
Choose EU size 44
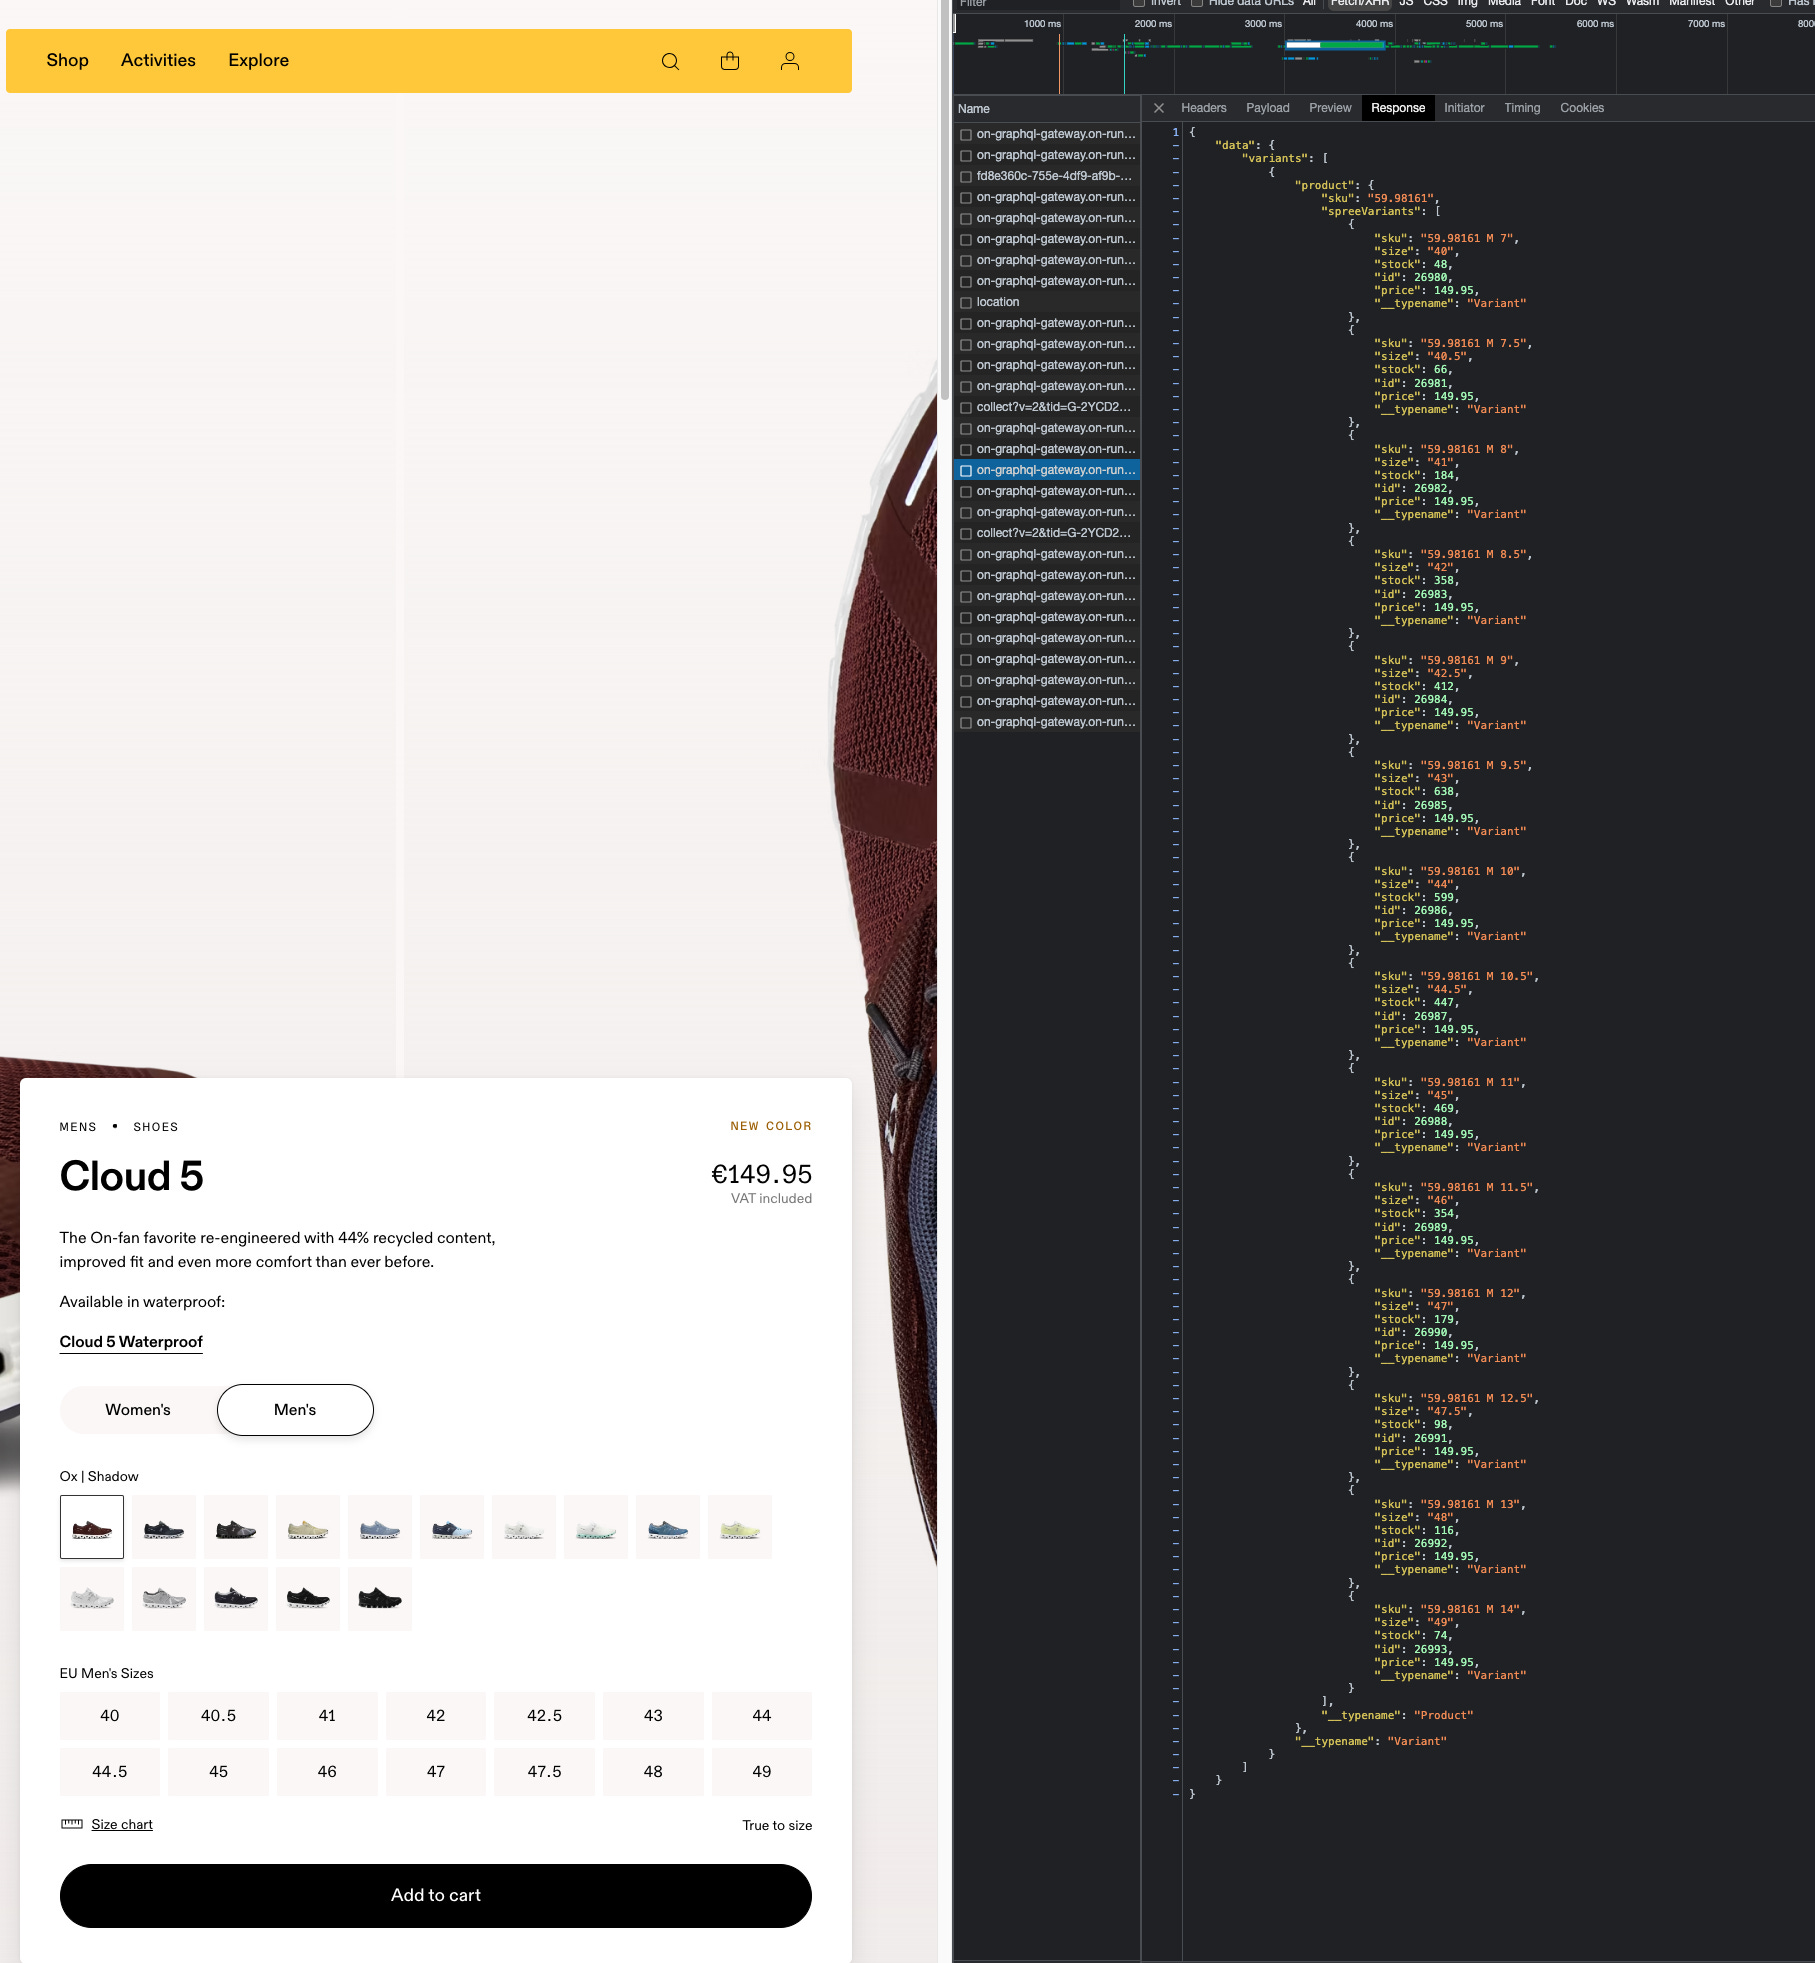click(762, 1715)
